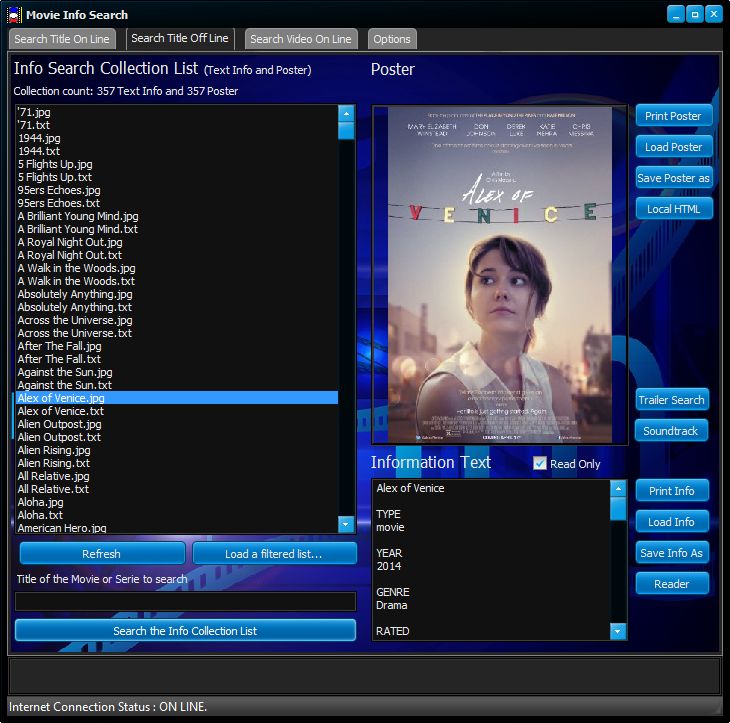Launch Trailer Search

coord(671,400)
